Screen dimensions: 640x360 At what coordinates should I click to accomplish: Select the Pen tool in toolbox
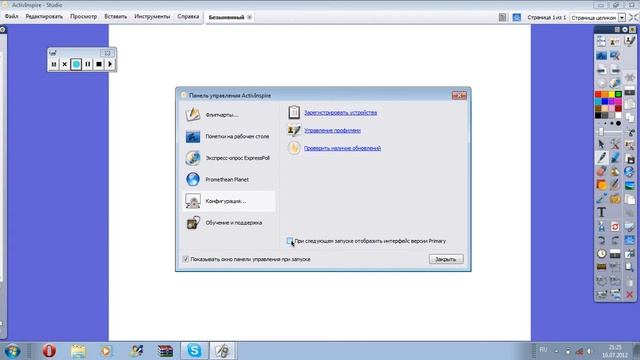point(602,158)
